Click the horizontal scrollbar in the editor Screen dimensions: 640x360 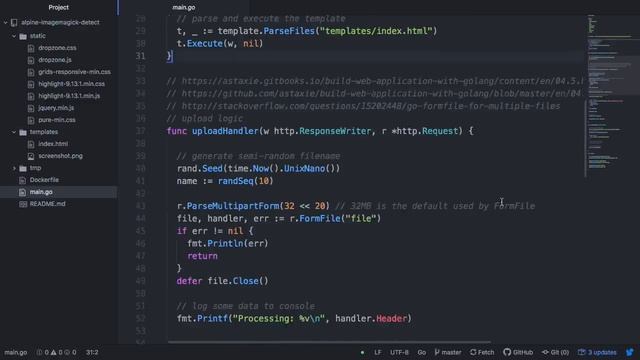click(x=329, y=342)
